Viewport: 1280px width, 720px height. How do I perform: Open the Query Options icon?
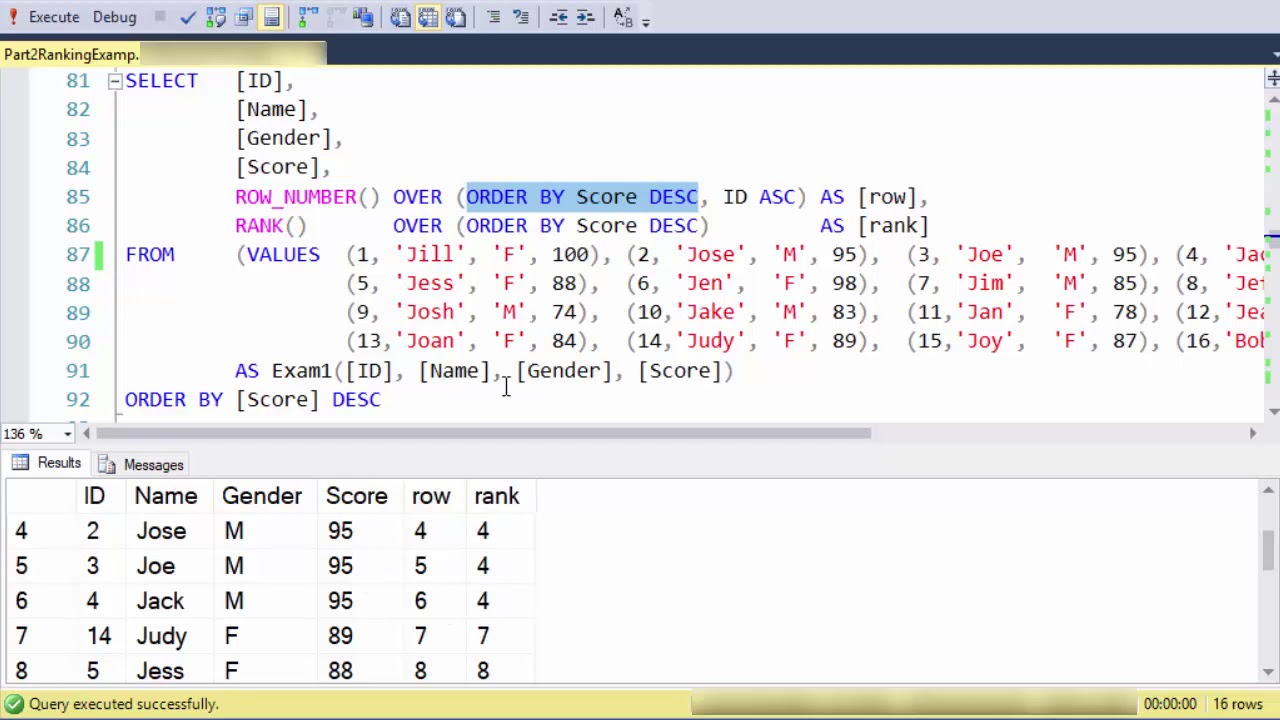244,17
